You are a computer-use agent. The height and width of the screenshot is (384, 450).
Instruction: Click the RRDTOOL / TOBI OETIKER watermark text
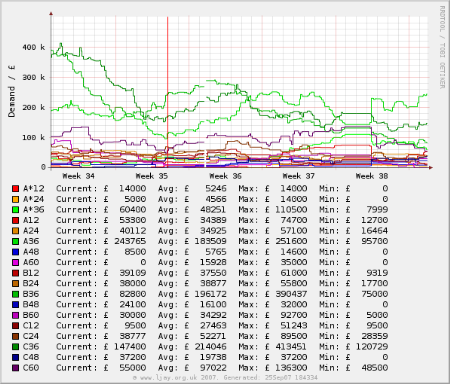(x=442, y=47)
